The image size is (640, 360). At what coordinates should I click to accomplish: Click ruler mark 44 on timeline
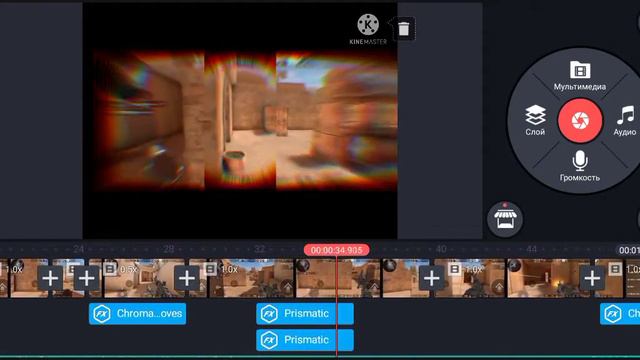click(x=531, y=249)
